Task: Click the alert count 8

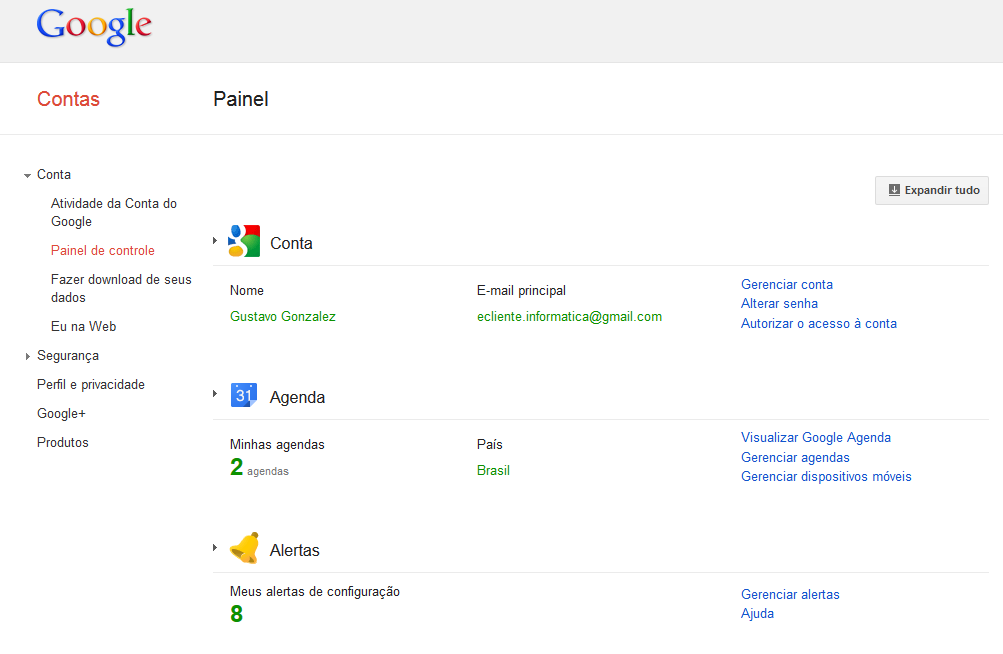Action: tap(236, 614)
